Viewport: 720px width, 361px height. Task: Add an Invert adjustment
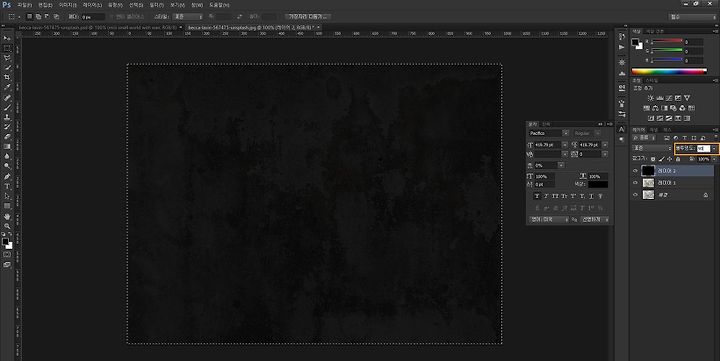coord(651,118)
